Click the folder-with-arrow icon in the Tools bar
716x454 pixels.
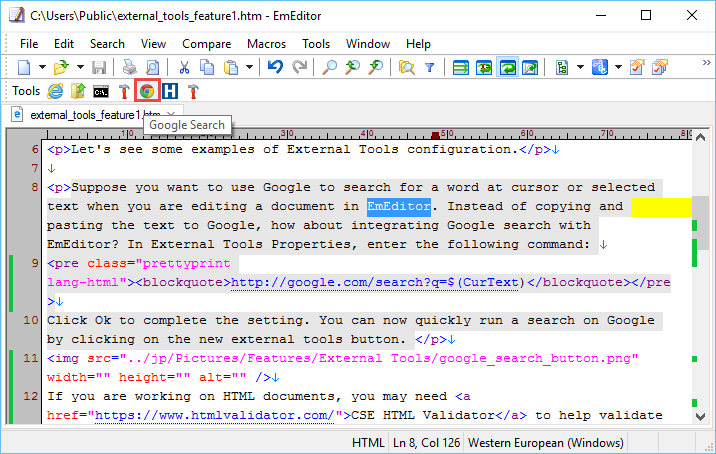point(78,91)
